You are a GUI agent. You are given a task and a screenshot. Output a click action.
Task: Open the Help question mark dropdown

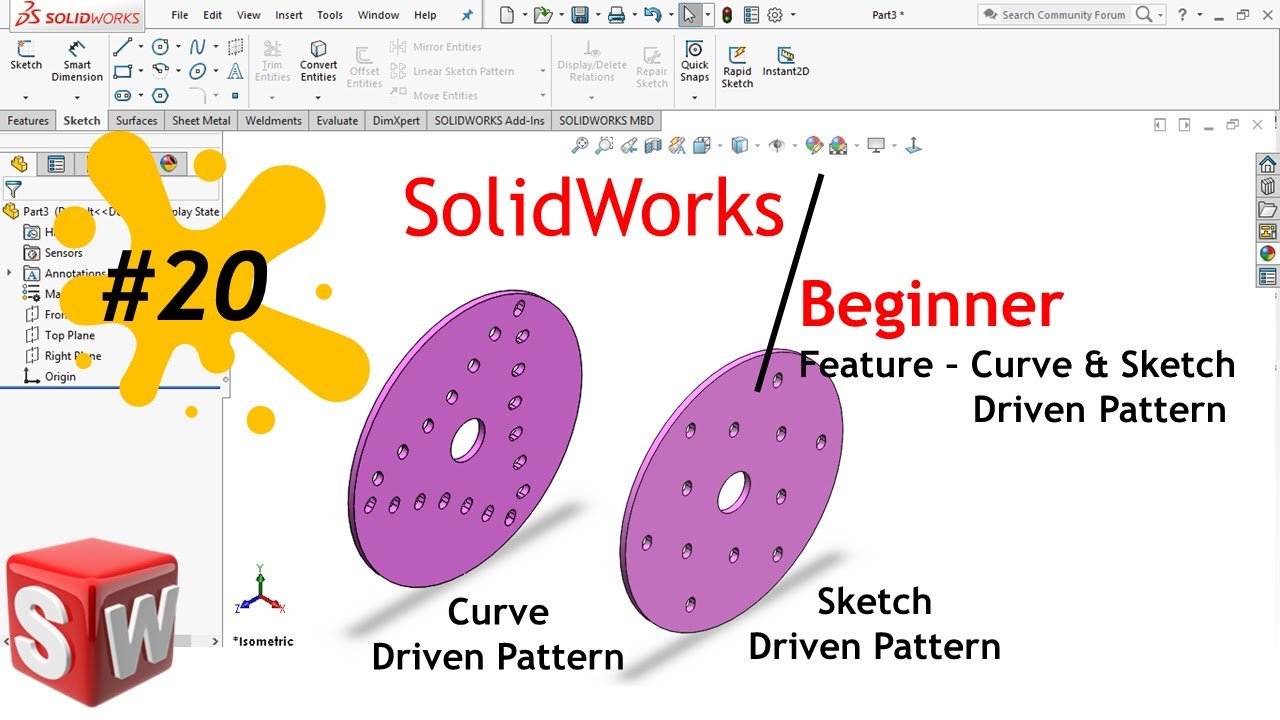pos(1201,15)
